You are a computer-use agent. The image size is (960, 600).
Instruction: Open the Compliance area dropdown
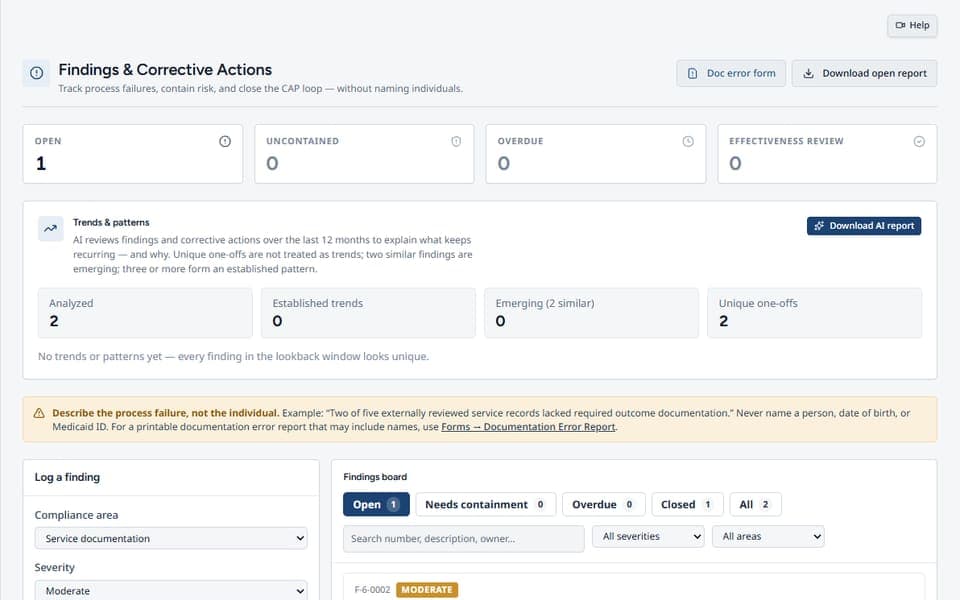click(x=171, y=538)
